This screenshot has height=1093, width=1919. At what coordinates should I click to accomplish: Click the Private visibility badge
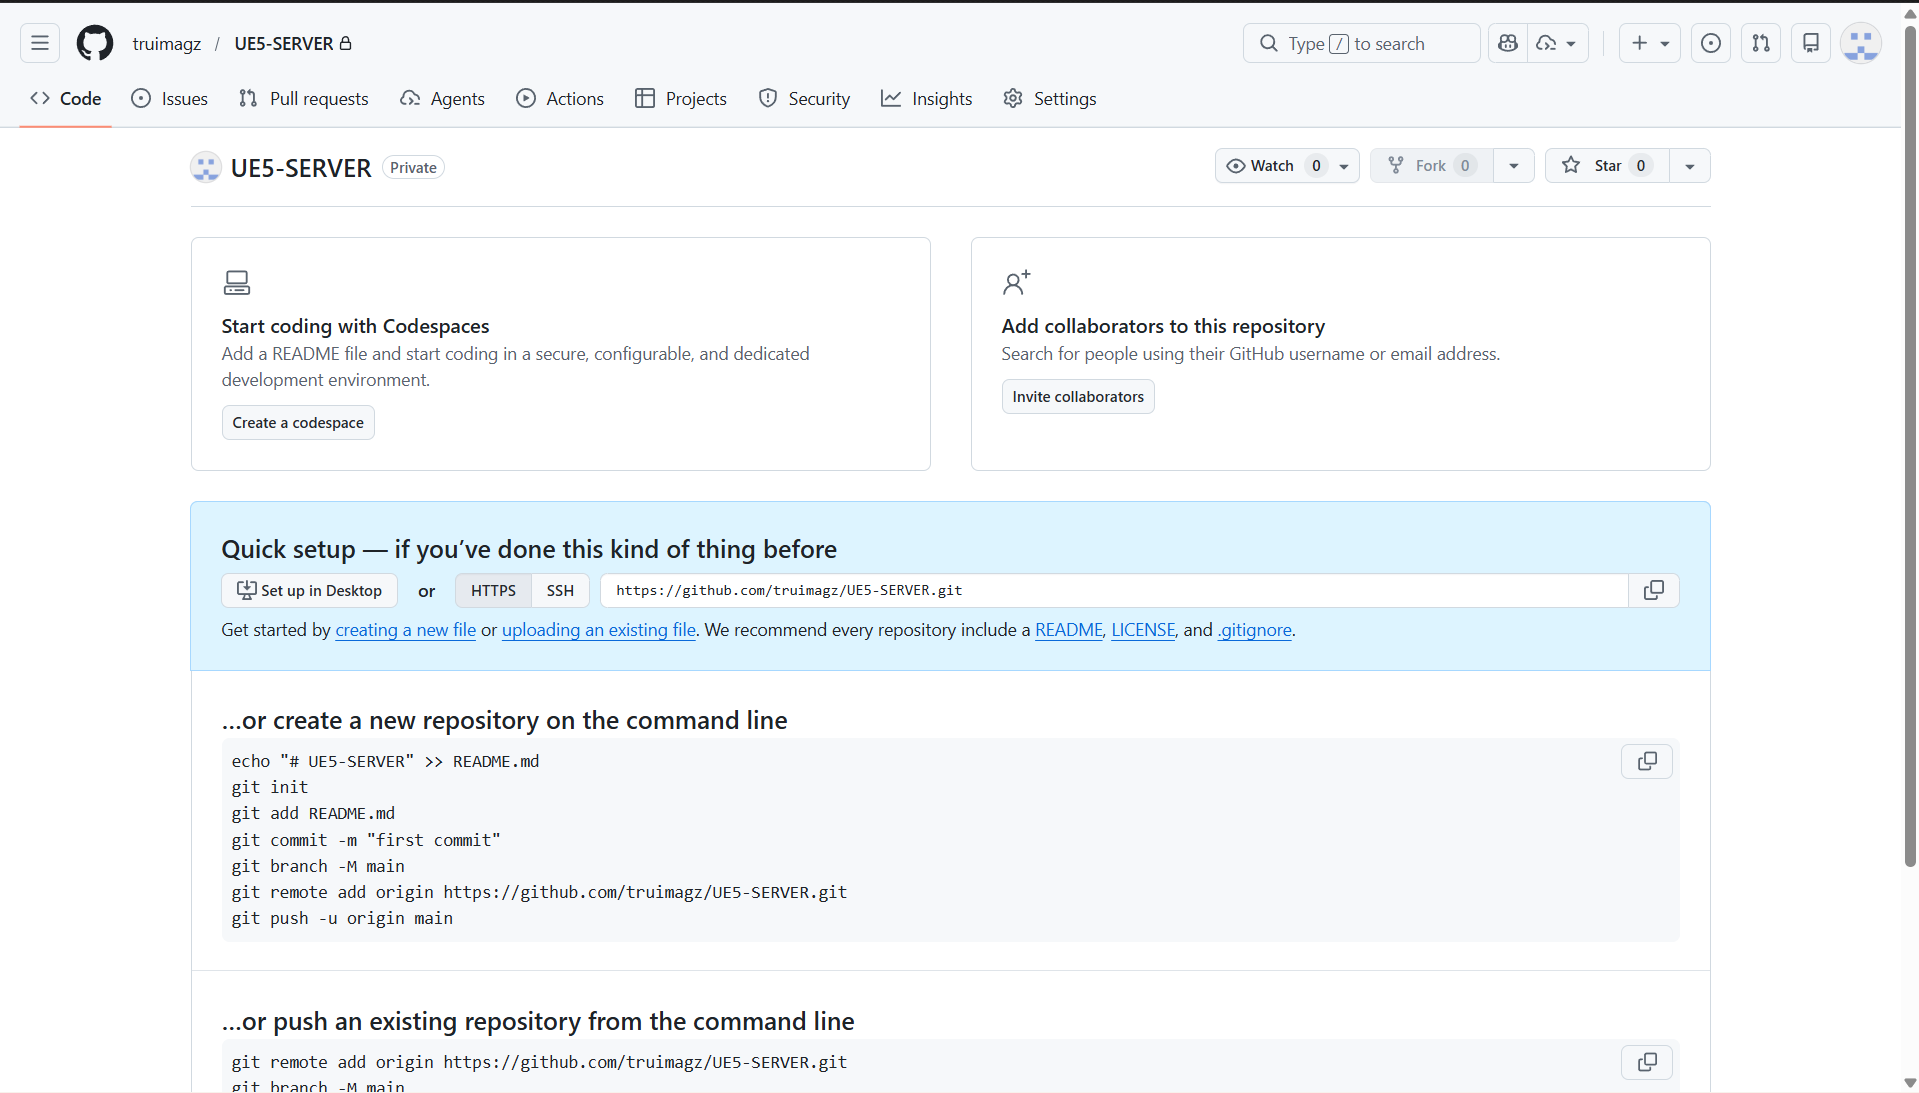(x=413, y=167)
